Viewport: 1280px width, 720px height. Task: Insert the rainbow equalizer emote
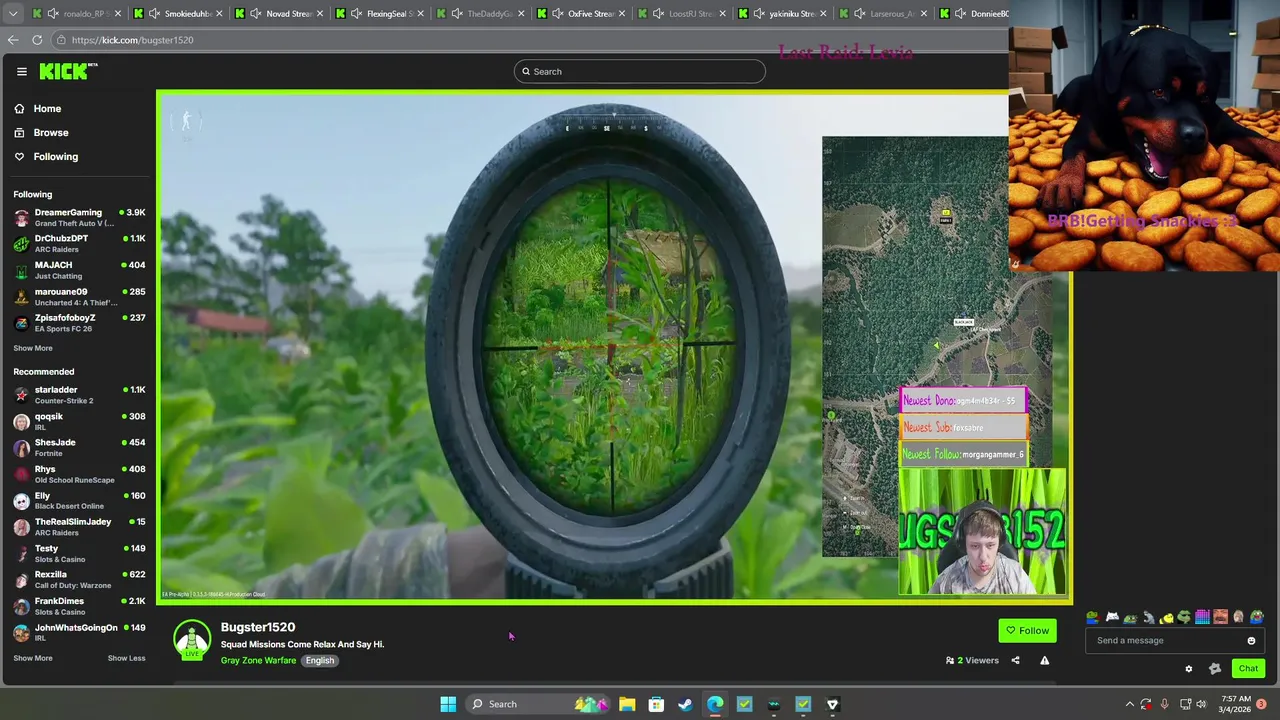(x=1203, y=617)
